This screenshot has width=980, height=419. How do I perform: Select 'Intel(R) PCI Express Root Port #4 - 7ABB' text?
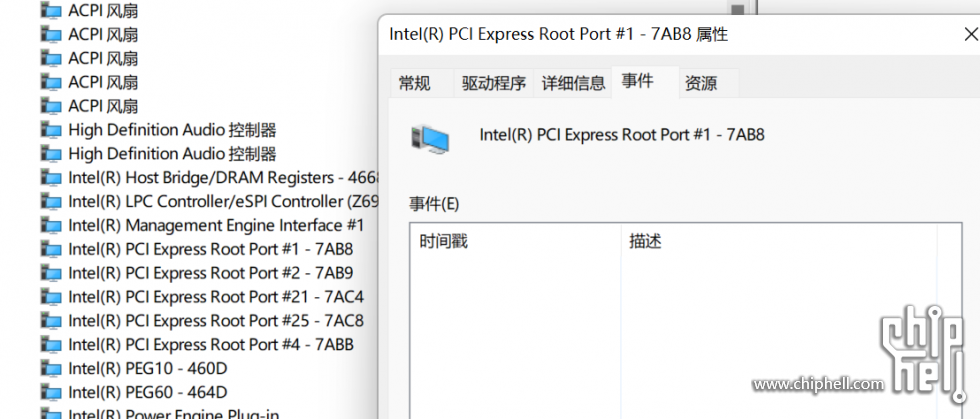tap(211, 345)
